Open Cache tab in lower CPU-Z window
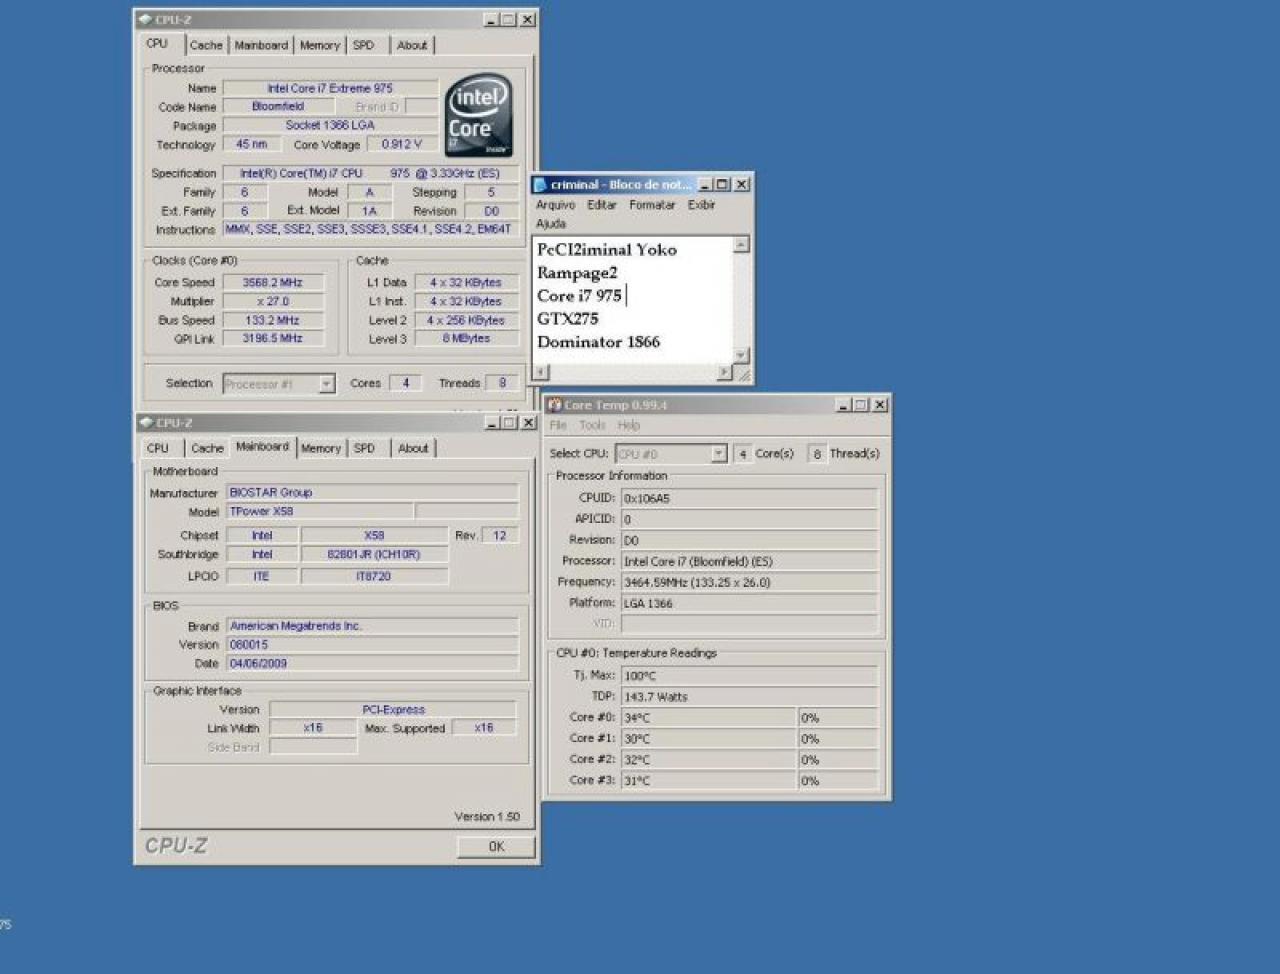Screen dimensions: 1280x974 (207, 448)
